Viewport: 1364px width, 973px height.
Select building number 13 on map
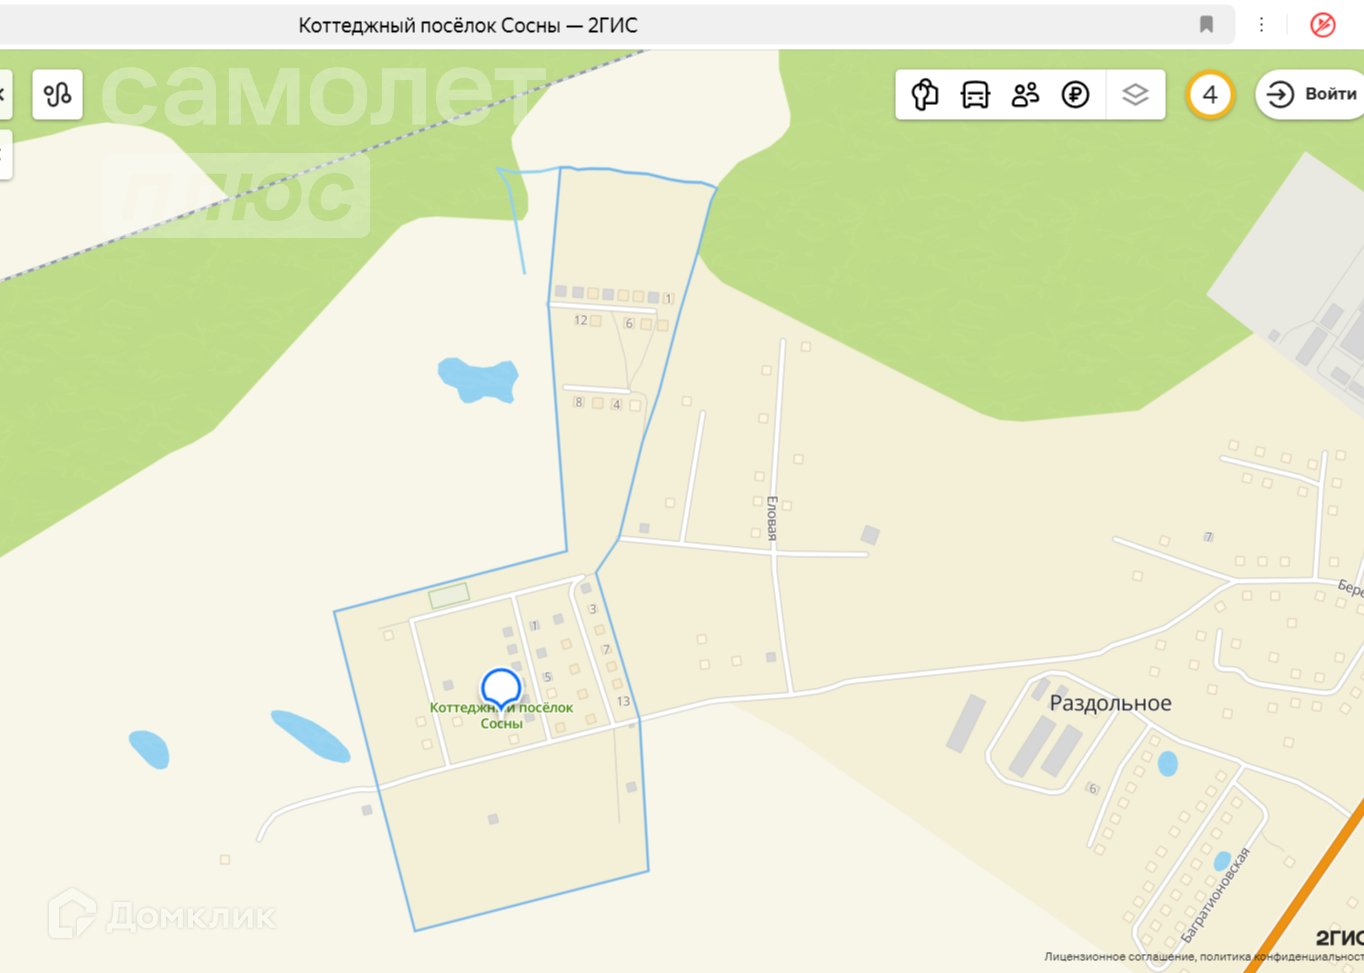[x=623, y=701]
